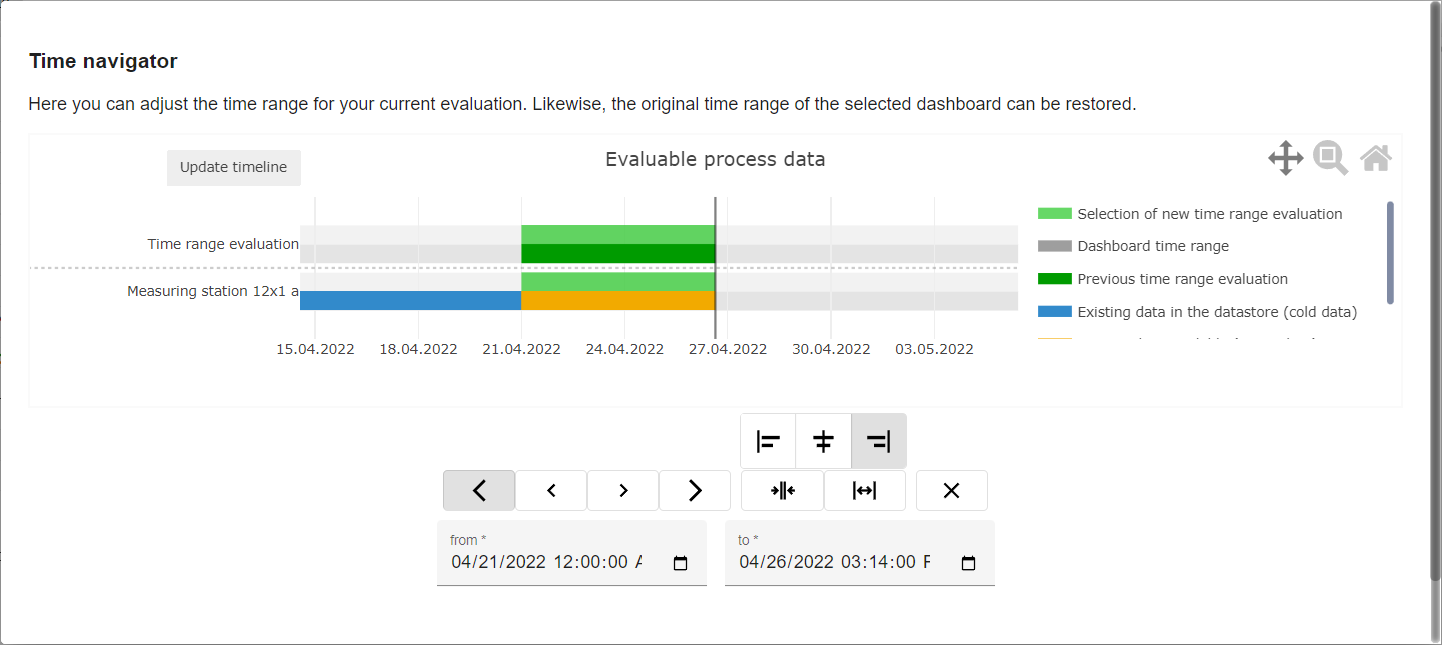Click the small right chevron step button
The image size is (1442, 645).
(x=623, y=491)
